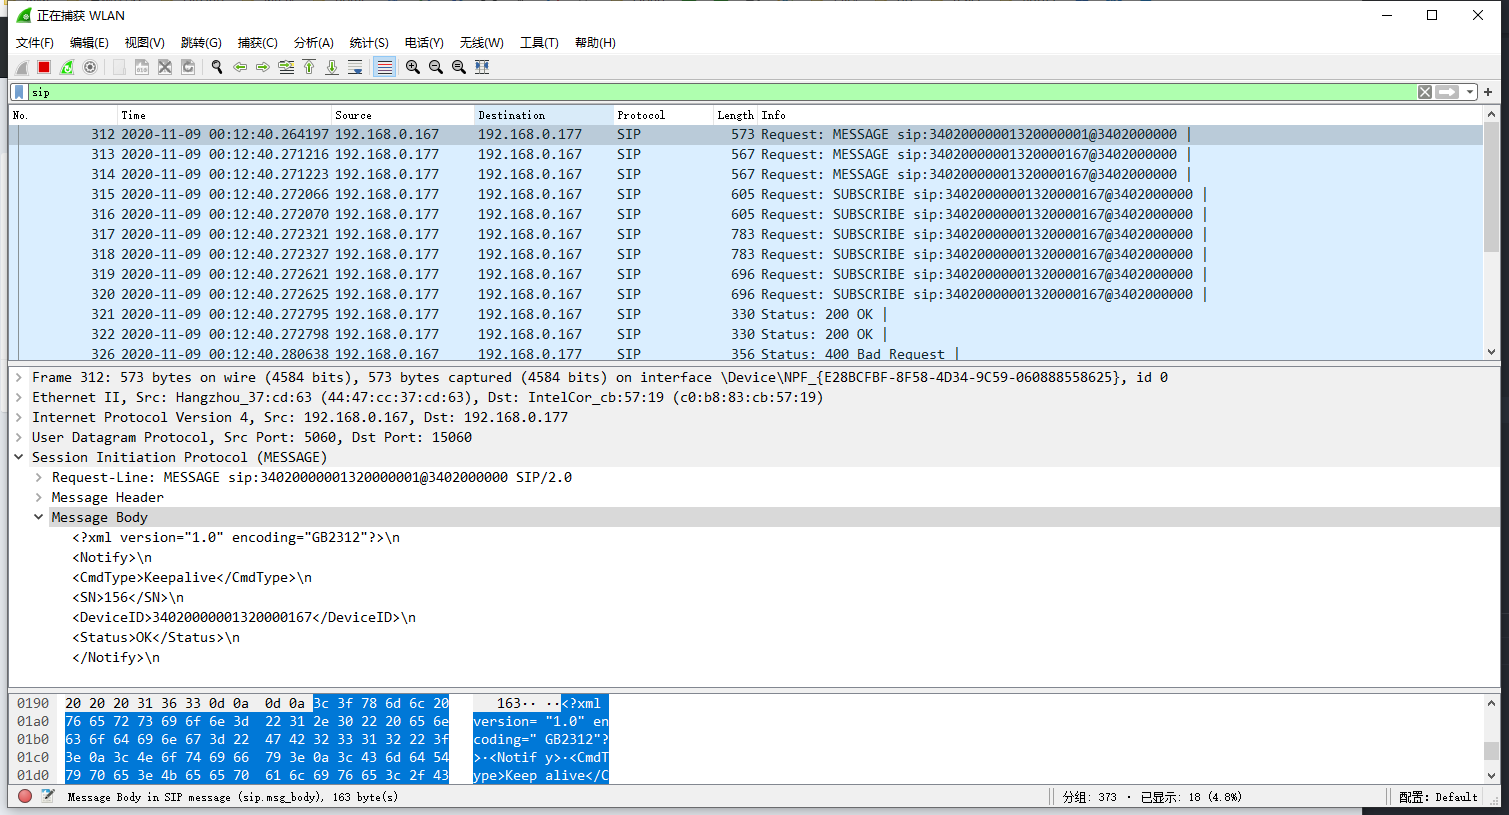Open the 编辑(E) menu
The height and width of the screenshot is (815, 1509).
pos(89,43)
